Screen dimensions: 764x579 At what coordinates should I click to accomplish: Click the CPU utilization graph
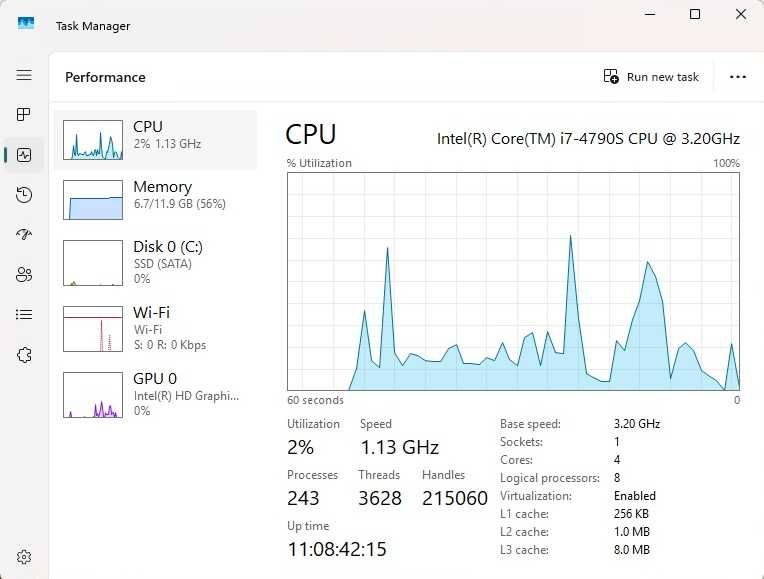coord(513,281)
